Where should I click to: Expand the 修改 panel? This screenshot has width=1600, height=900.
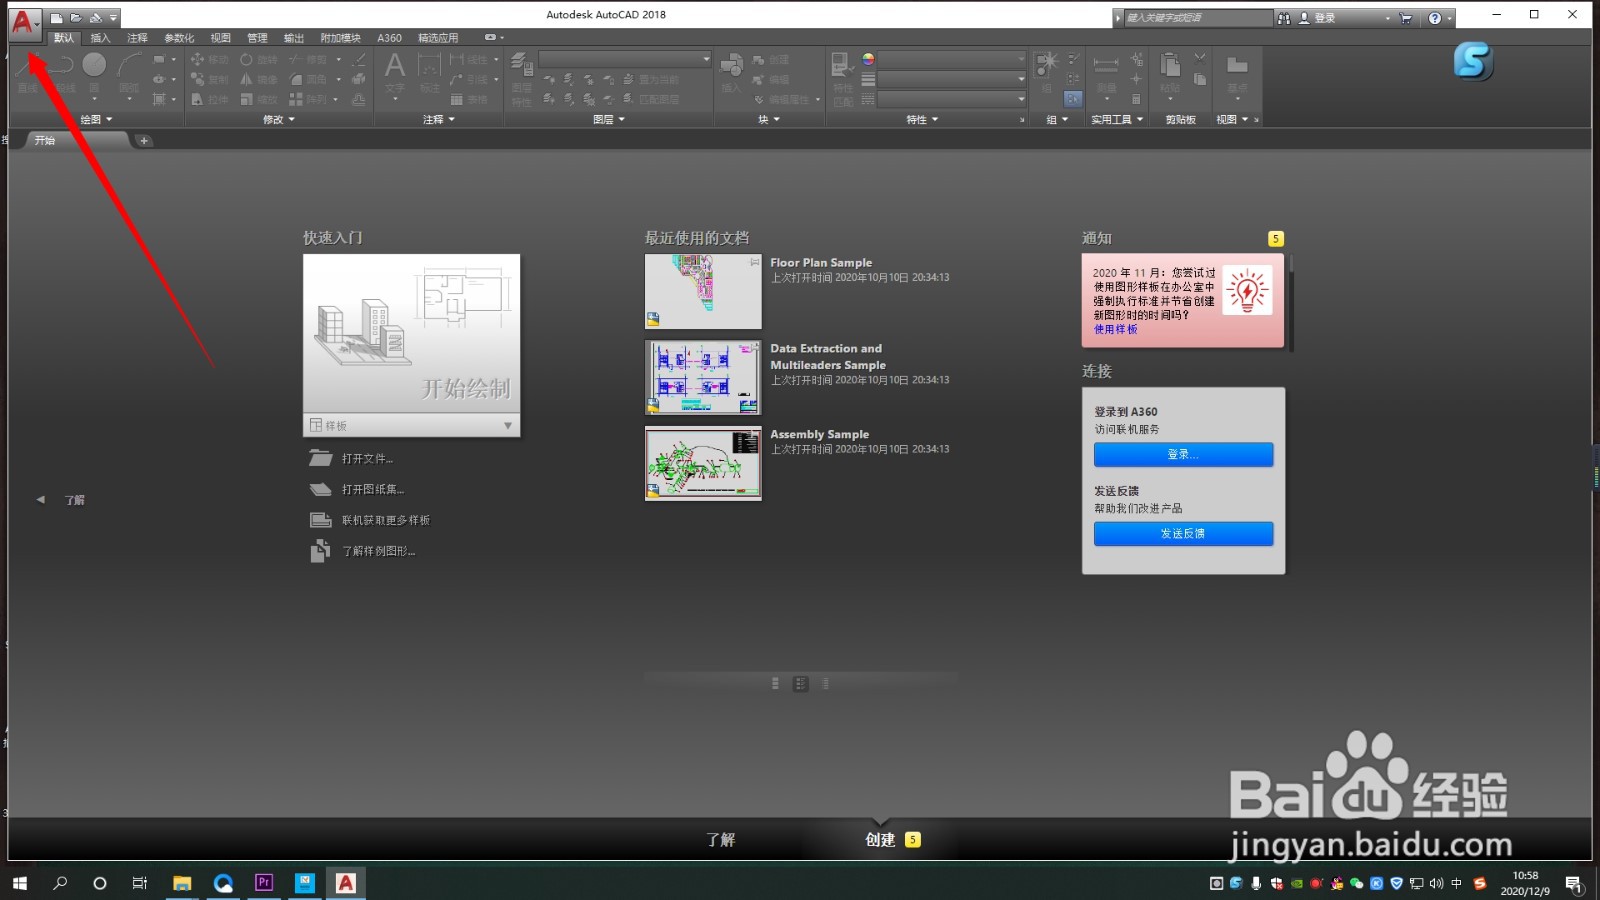coord(279,119)
